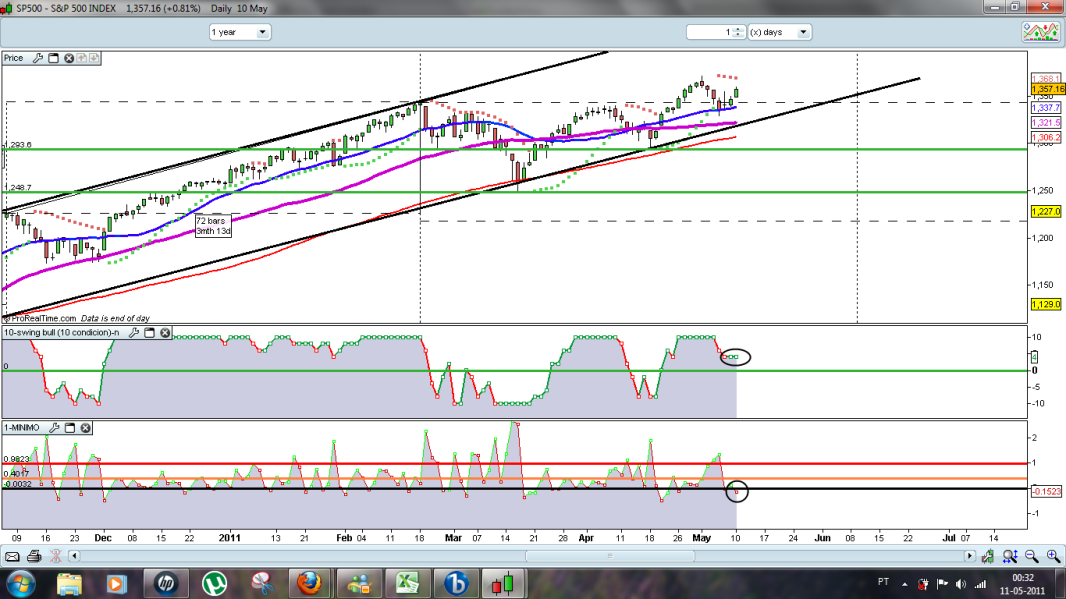Open 10-swing bull indicator wrench settings
This screenshot has width=1066, height=599.
click(x=134, y=332)
